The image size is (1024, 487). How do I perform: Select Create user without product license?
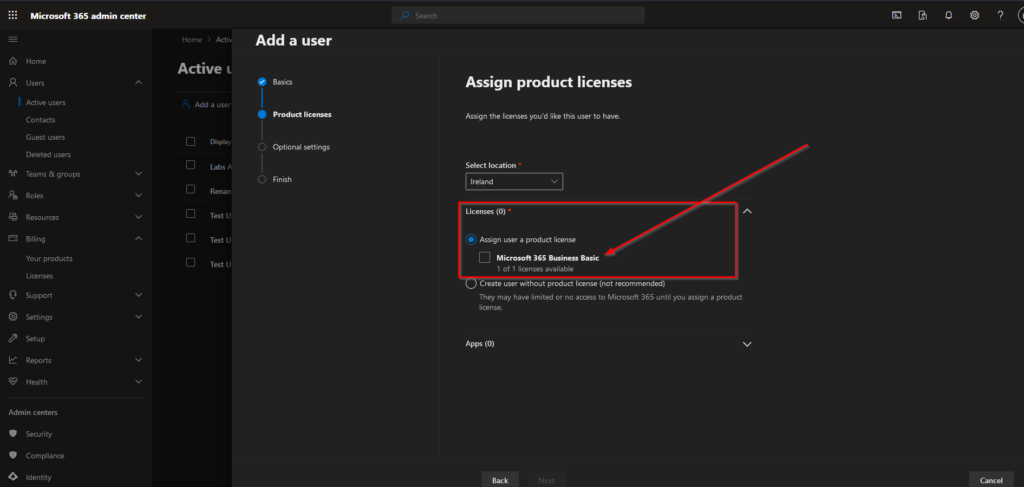point(471,284)
